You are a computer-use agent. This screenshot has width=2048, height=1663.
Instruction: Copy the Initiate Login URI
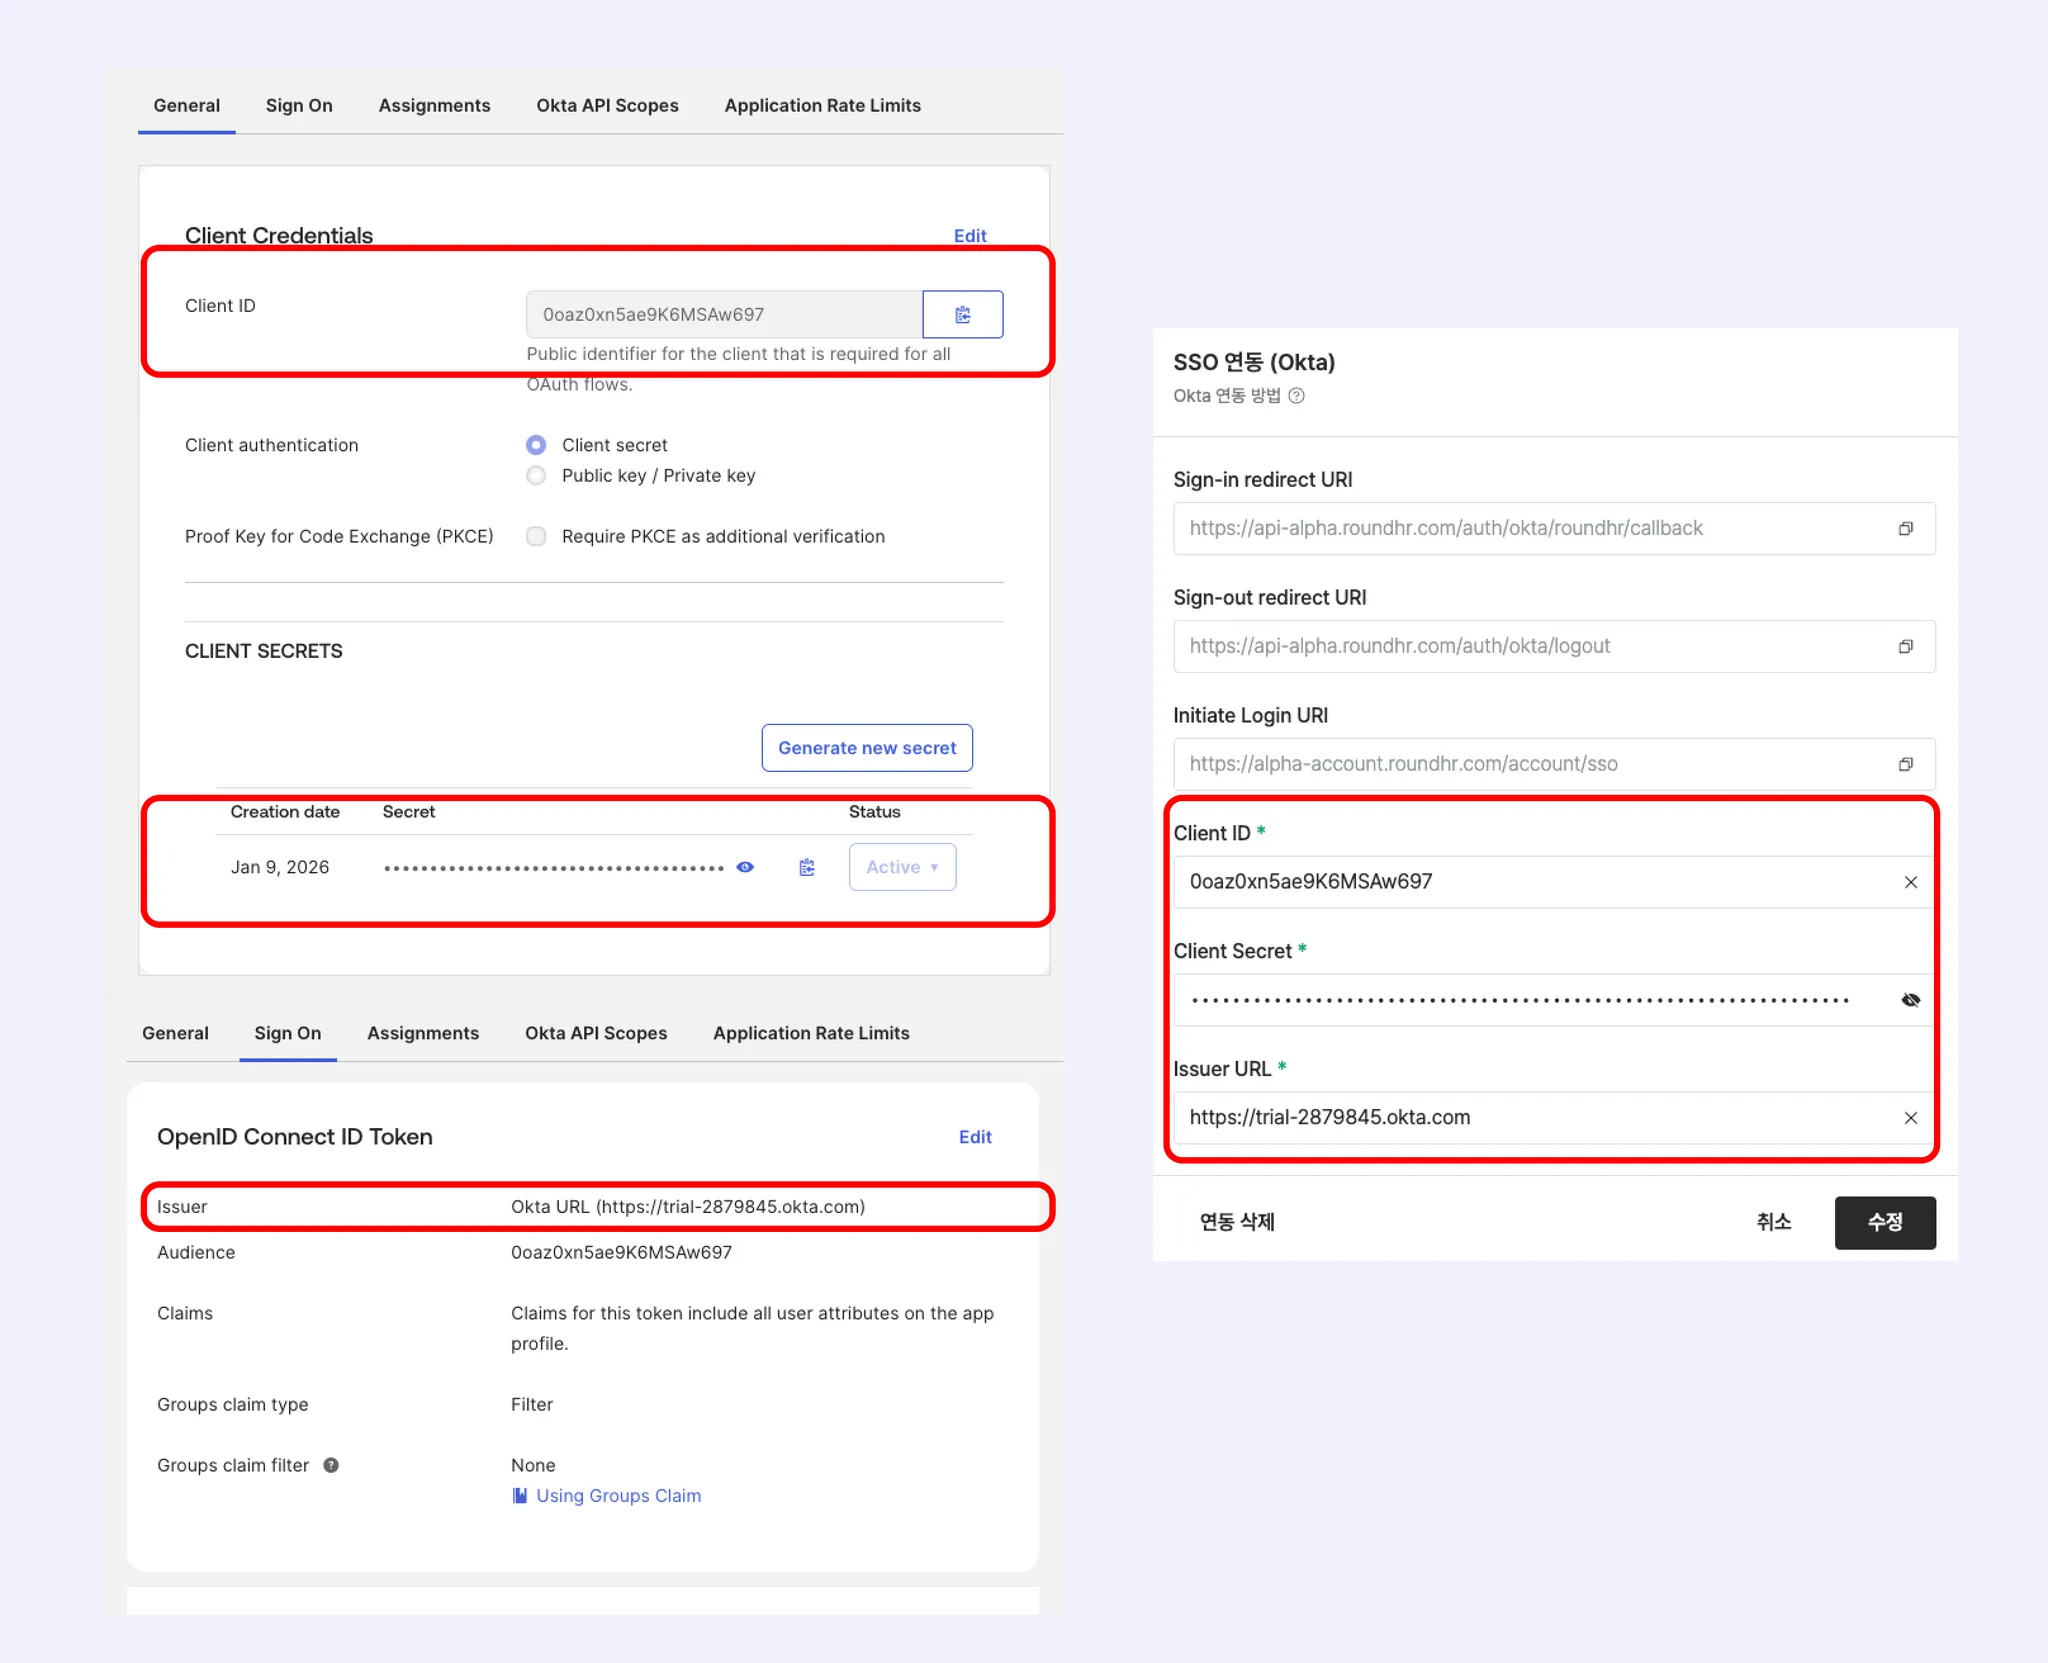[1905, 764]
